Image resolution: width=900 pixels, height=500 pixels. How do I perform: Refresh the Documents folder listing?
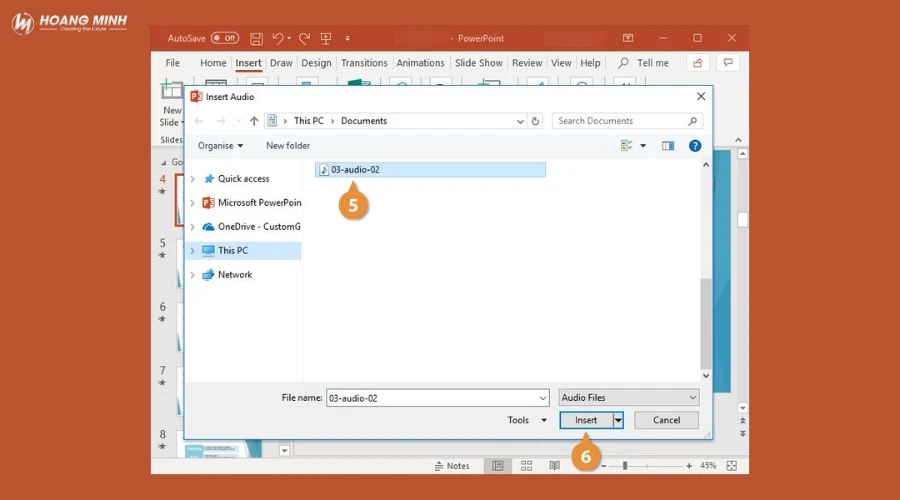pos(536,121)
